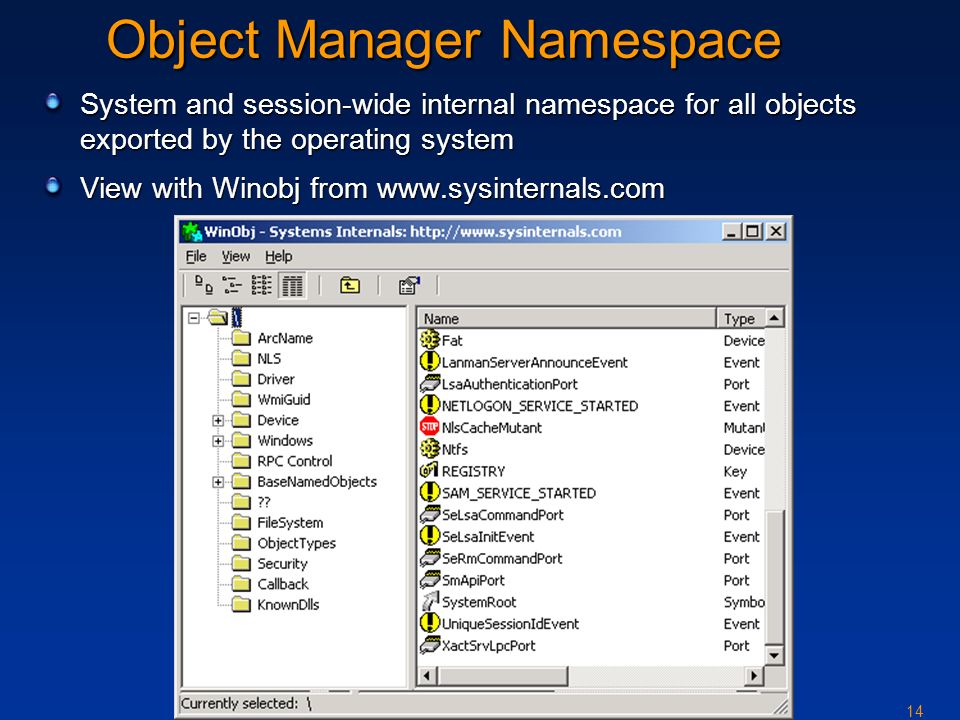Select the SystemRoot entry name
Viewport: 960px width, 720px height.
point(479,602)
